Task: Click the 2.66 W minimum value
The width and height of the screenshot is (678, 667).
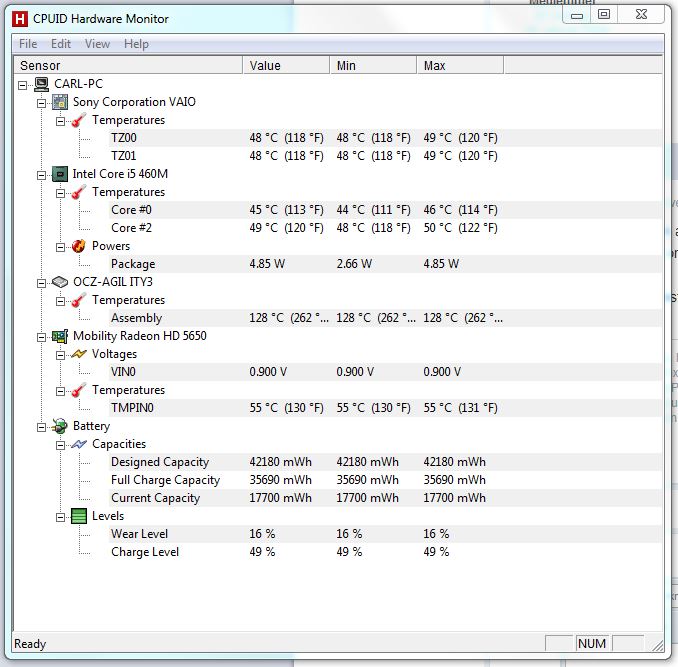Action: [354, 264]
